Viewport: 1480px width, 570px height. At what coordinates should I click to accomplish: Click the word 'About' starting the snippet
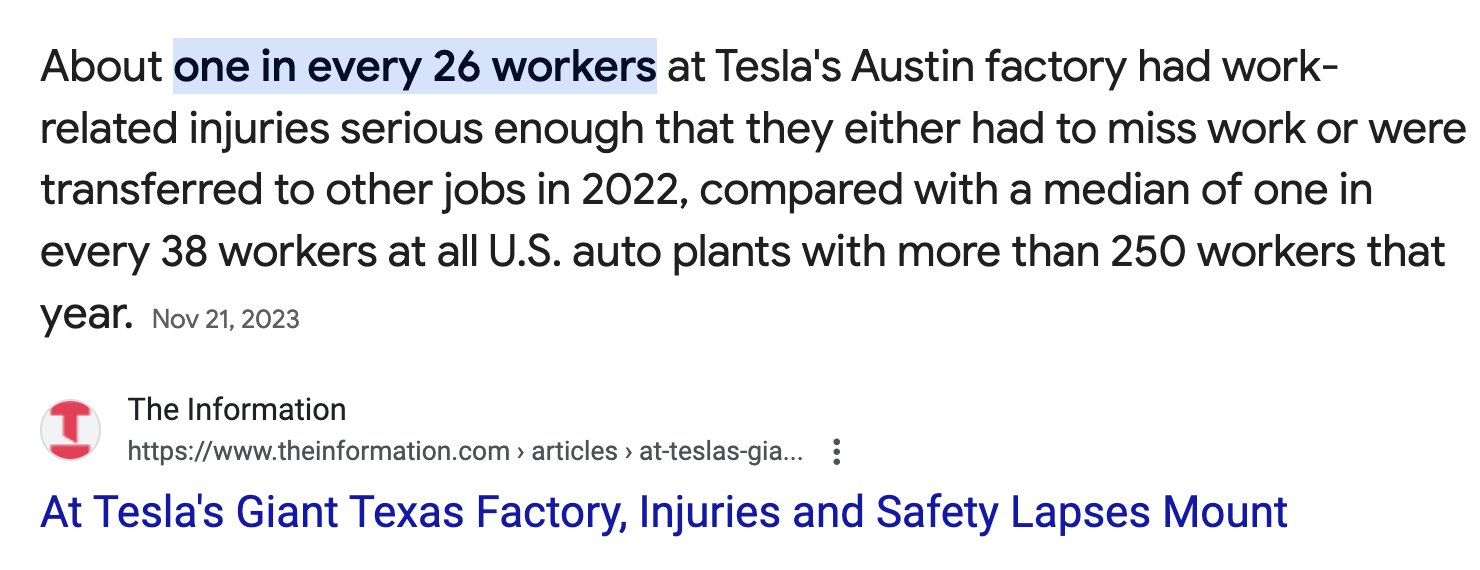[101, 67]
